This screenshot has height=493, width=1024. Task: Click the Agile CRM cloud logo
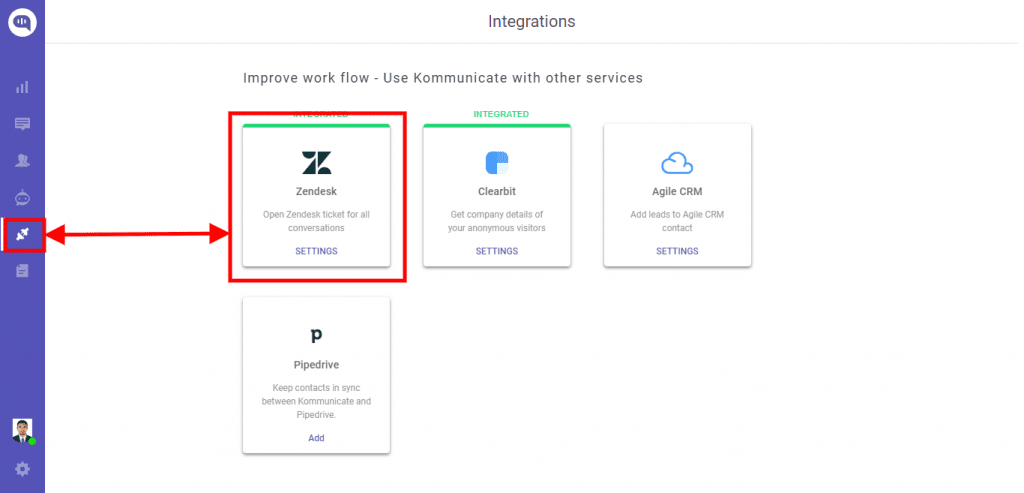pyautogui.click(x=677, y=163)
